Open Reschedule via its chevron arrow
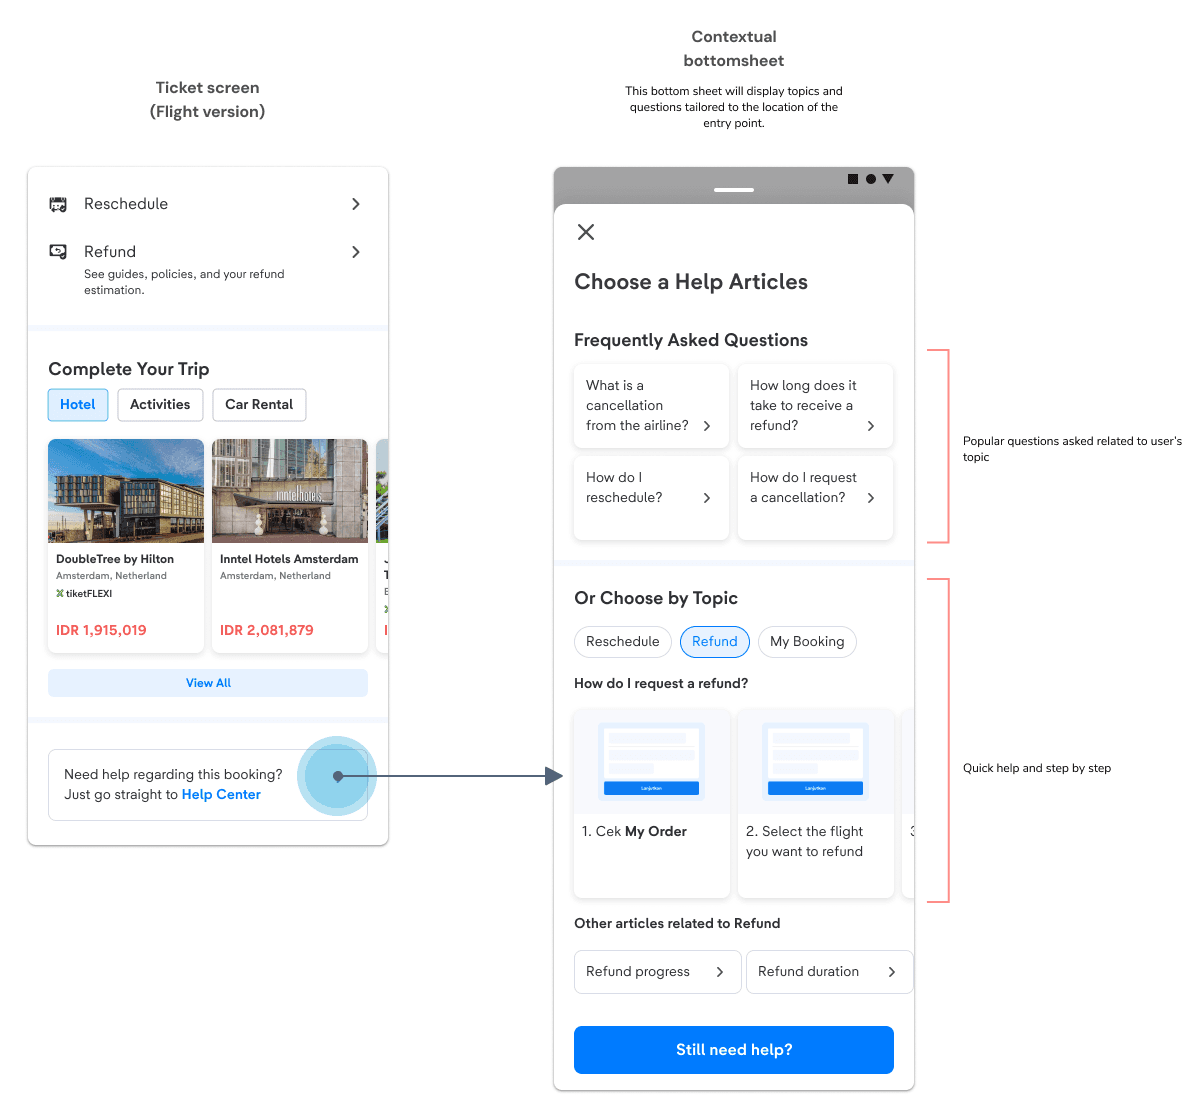1199x1114 pixels. point(356,204)
